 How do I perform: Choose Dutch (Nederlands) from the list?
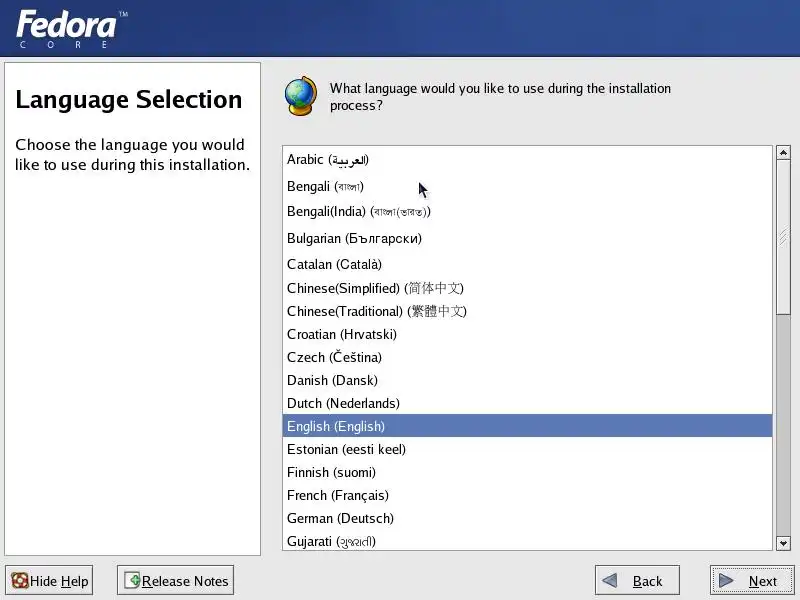click(x=343, y=404)
